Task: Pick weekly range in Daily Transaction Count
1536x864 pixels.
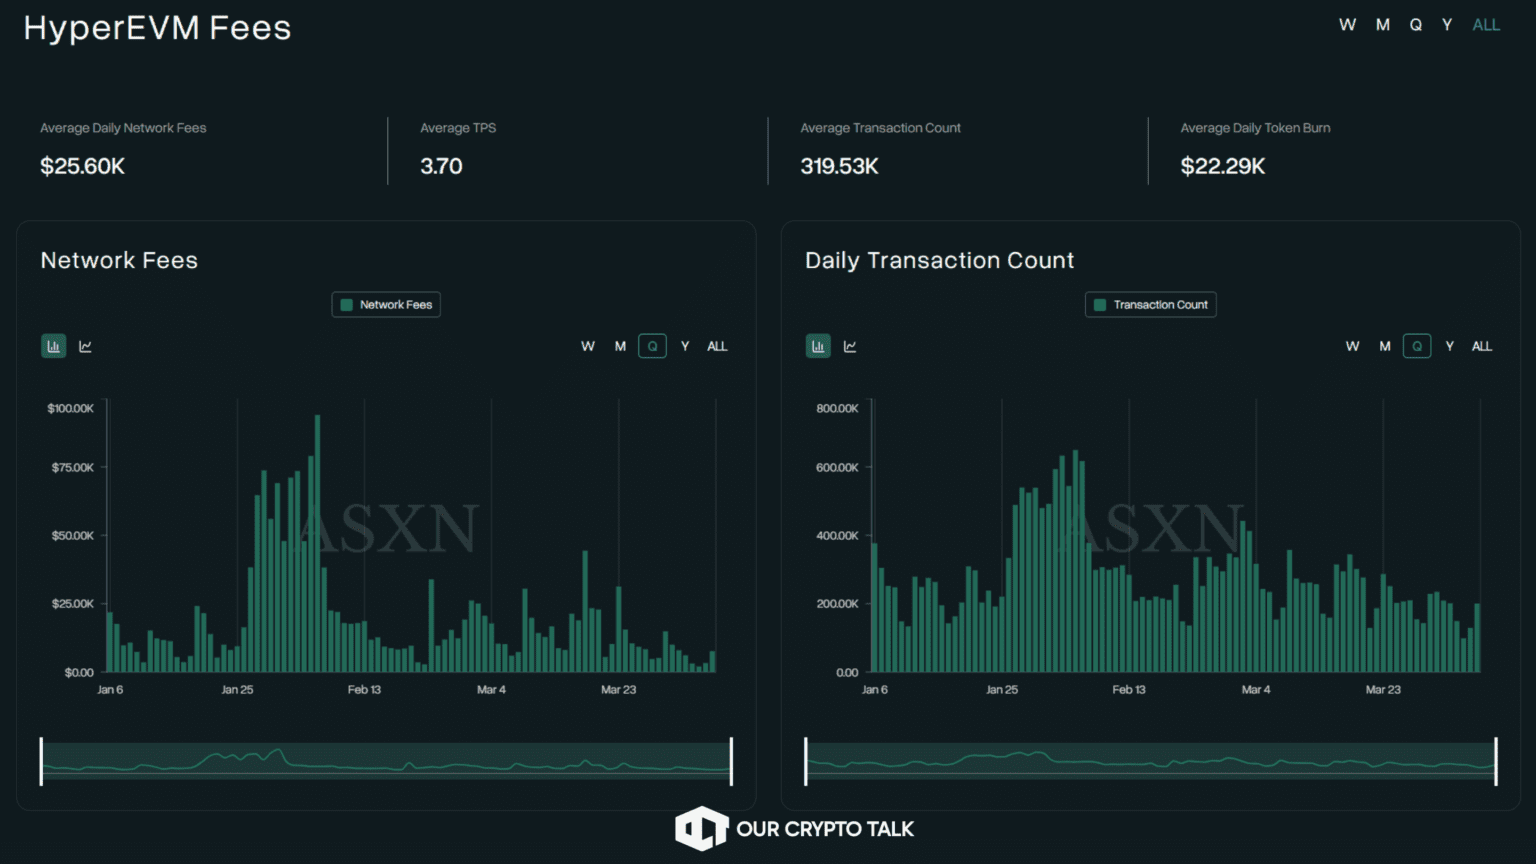Action: point(1352,346)
